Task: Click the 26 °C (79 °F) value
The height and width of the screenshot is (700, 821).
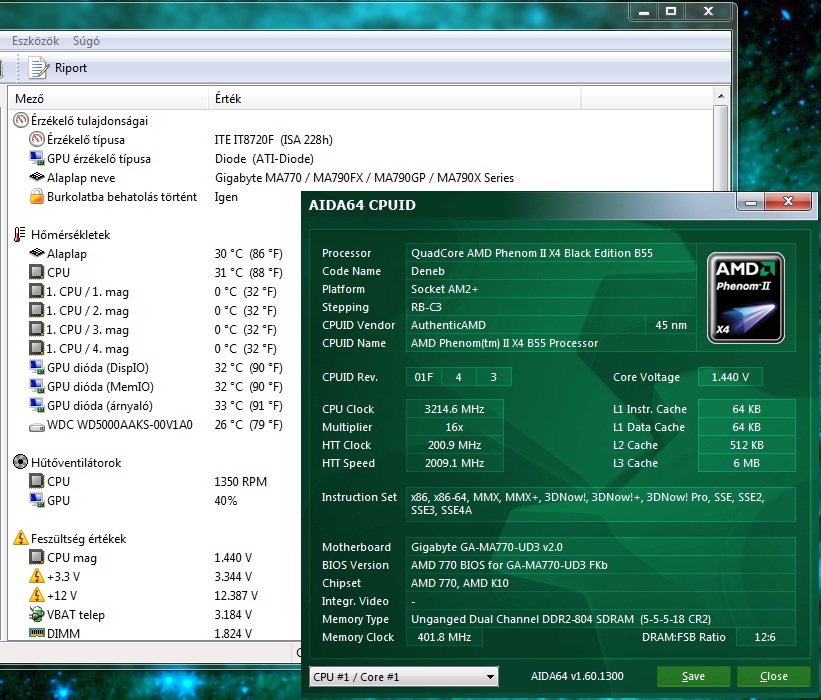Action: coord(248,425)
